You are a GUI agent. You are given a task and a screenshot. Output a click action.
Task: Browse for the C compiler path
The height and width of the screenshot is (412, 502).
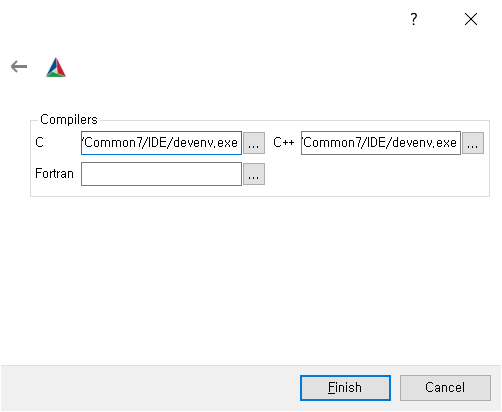point(254,143)
